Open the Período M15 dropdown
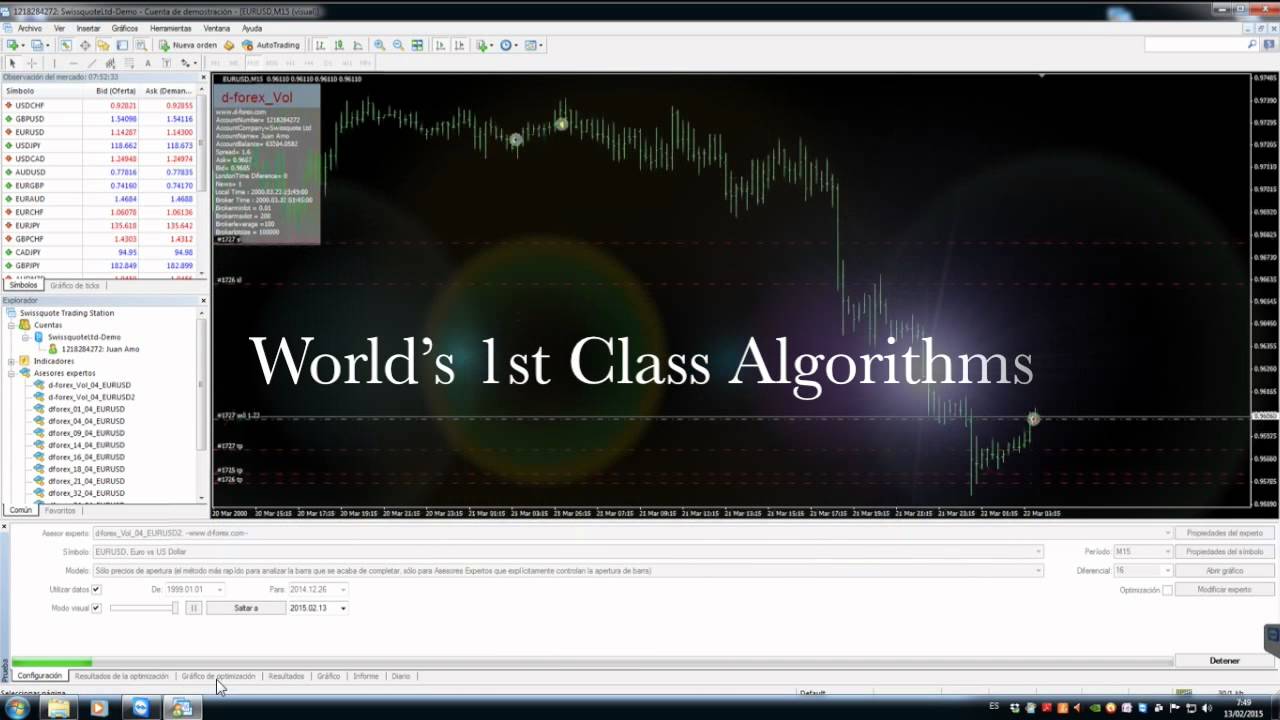The height and width of the screenshot is (720, 1280). tap(1143, 552)
